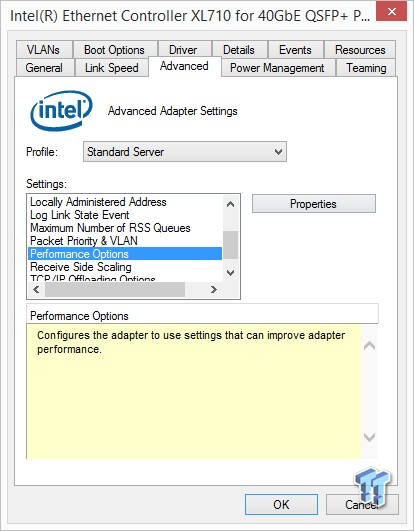Switch to the VLANs tab

point(44,50)
